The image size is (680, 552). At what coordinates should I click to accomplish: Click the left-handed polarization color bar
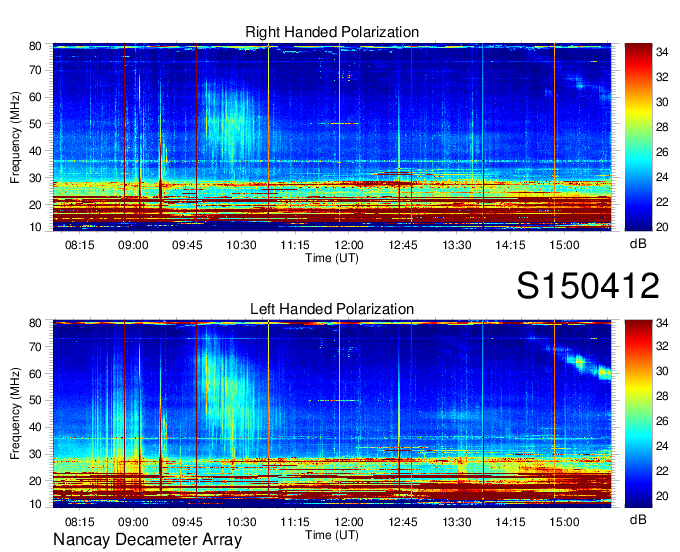(638, 414)
